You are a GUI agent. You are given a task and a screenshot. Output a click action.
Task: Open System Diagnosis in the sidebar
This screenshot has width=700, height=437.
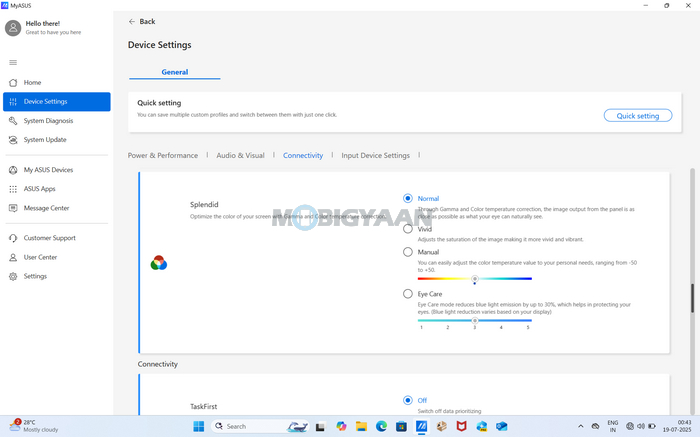point(57,121)
